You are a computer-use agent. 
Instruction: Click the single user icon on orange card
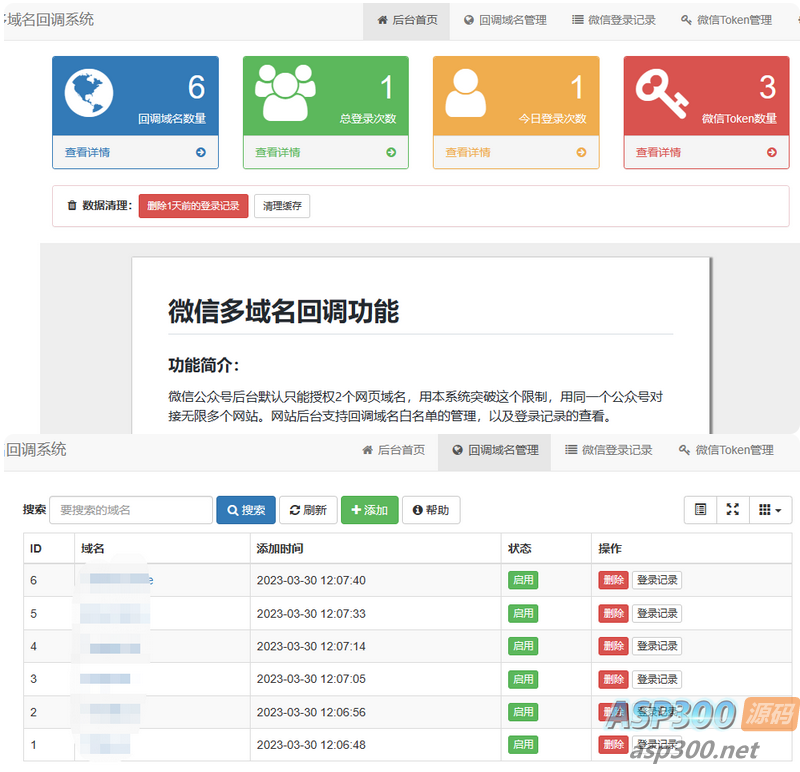coord(466,93)
